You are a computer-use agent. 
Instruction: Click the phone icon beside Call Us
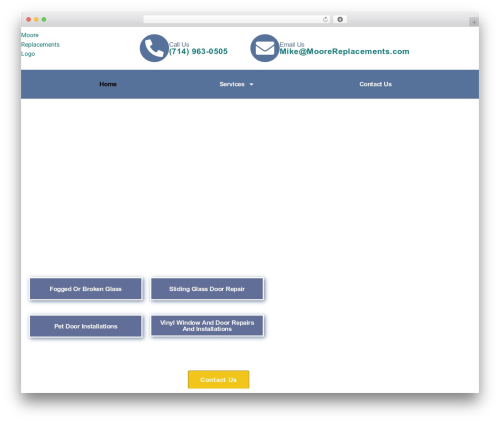pyautogui.click(x=154, y=48)
